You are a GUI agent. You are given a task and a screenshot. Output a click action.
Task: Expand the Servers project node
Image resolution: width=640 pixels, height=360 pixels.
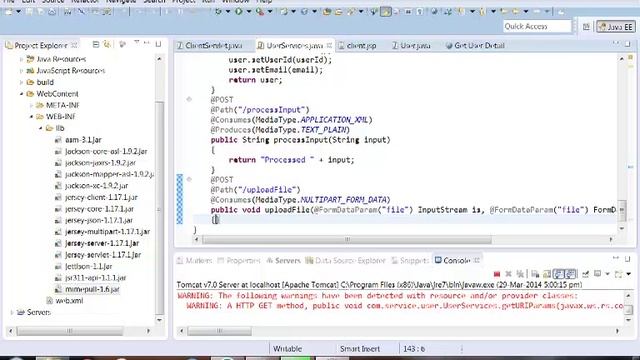pos(11,312)
